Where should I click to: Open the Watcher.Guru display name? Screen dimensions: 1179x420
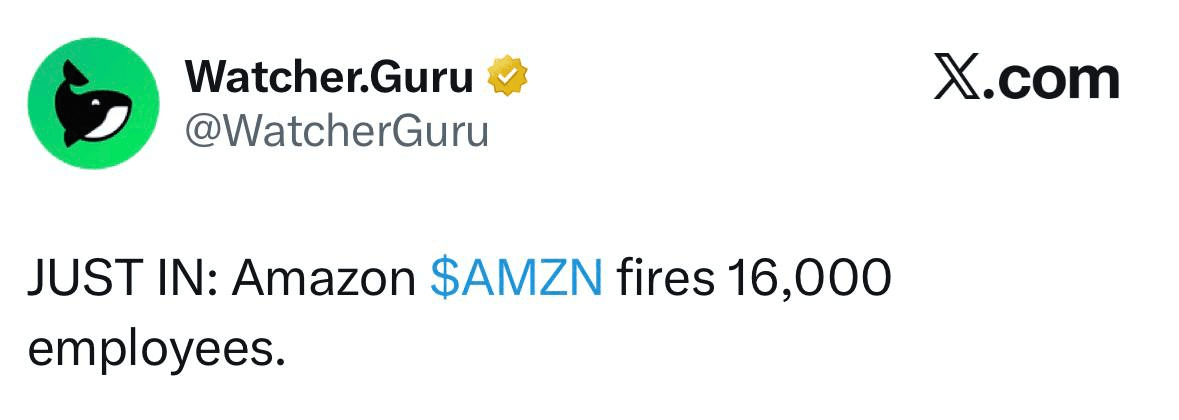pyautogui.click(x=329, y=77)
